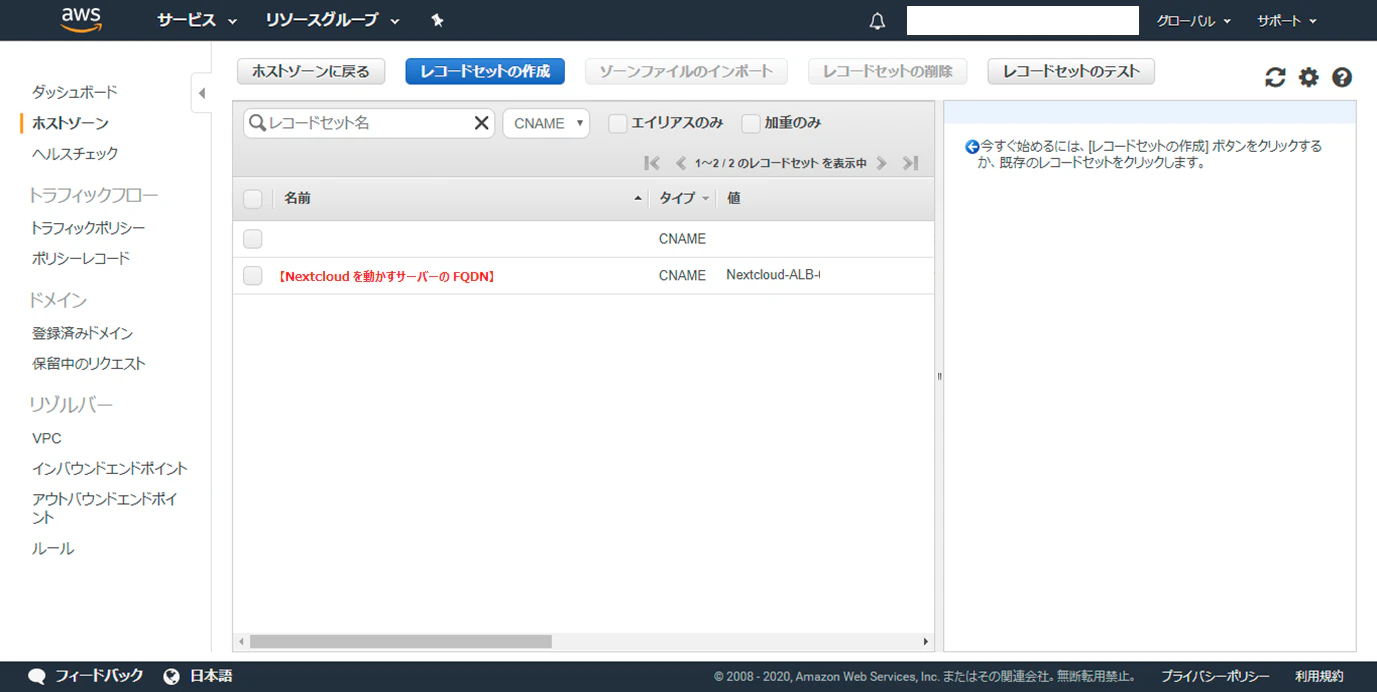
Task: Click ゾーンファイルのインポート button
Action: tap(686, 71)
